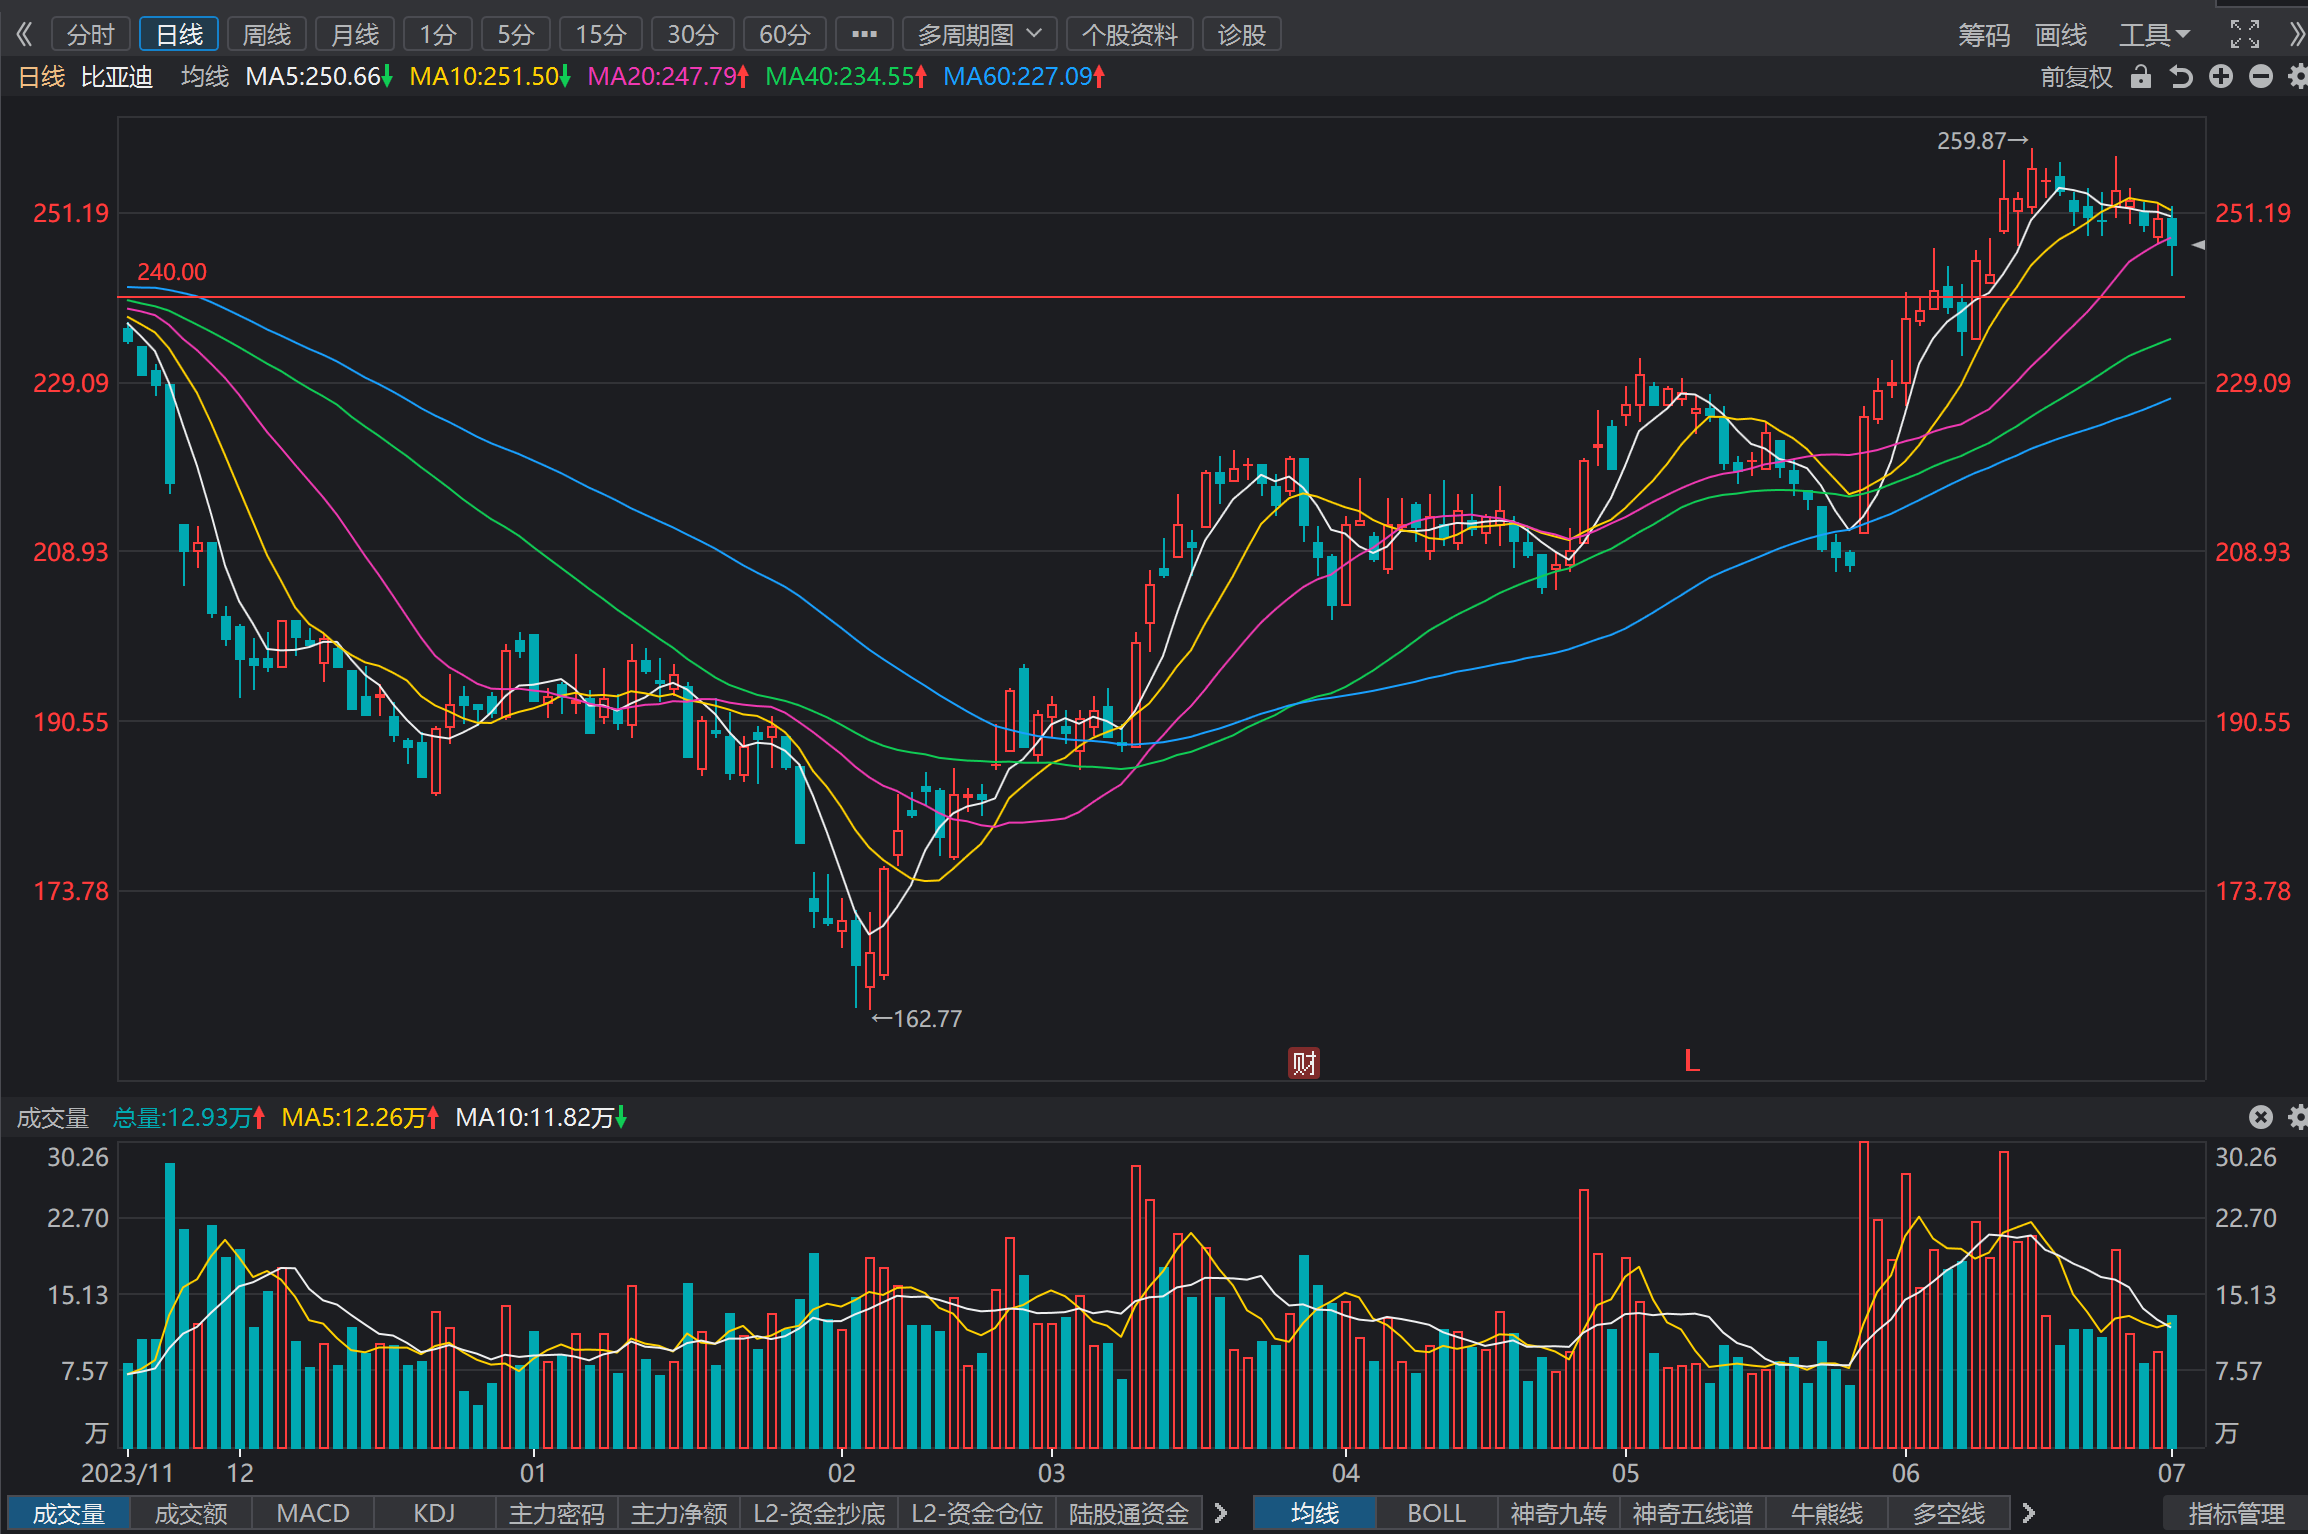Undo chart view with the return arrow
Image resolution: width=2308 pixels, height=1534 pixels.
coord(2181,77)
